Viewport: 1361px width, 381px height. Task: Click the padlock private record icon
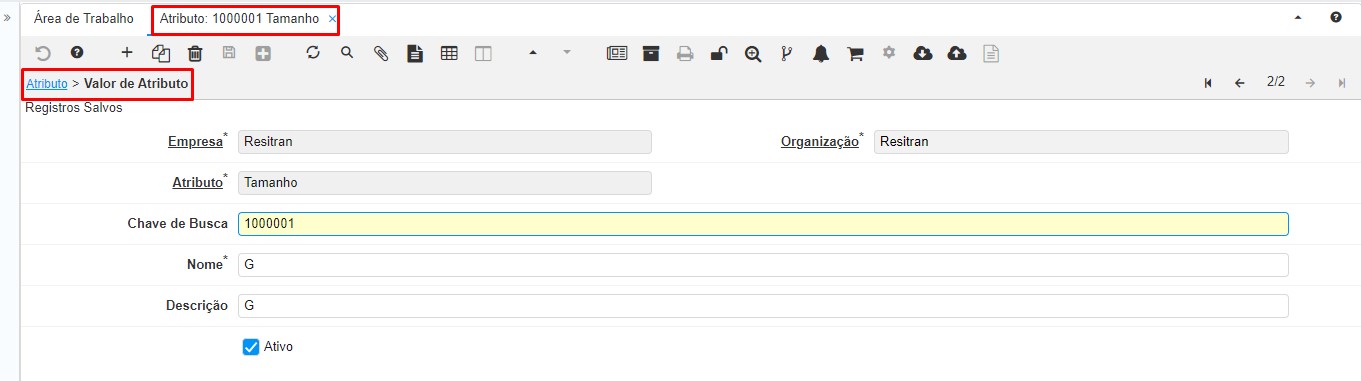(719, 54)
